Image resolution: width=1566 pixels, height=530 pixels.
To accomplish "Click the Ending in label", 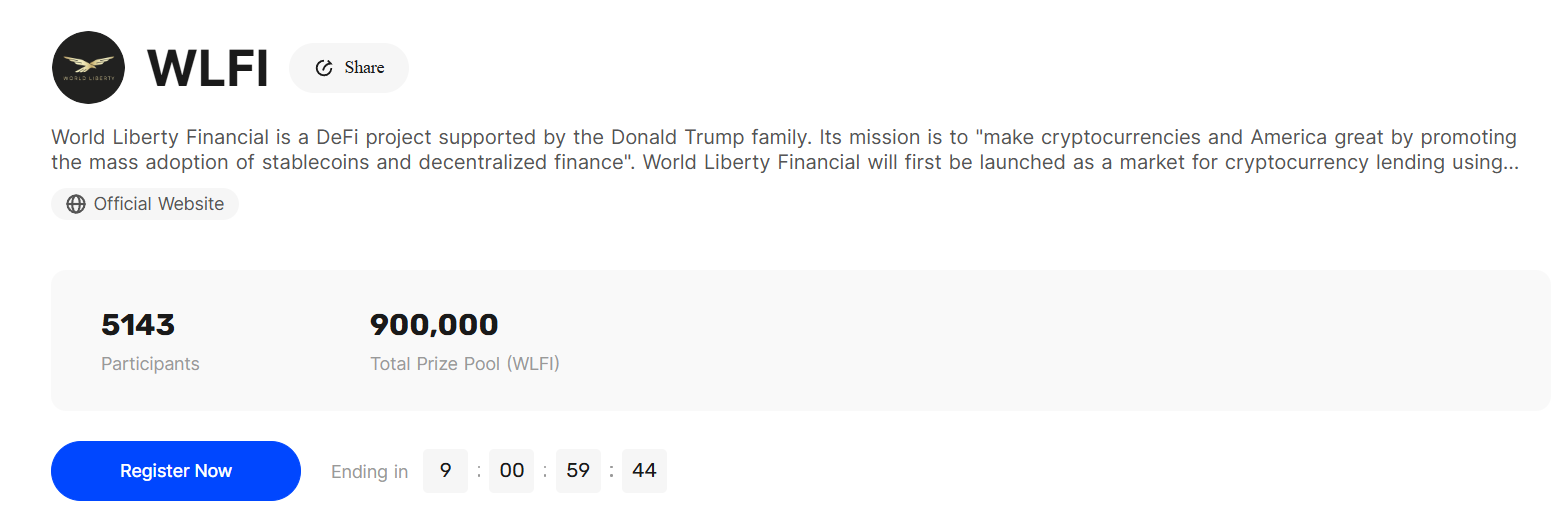I will 369,472.
